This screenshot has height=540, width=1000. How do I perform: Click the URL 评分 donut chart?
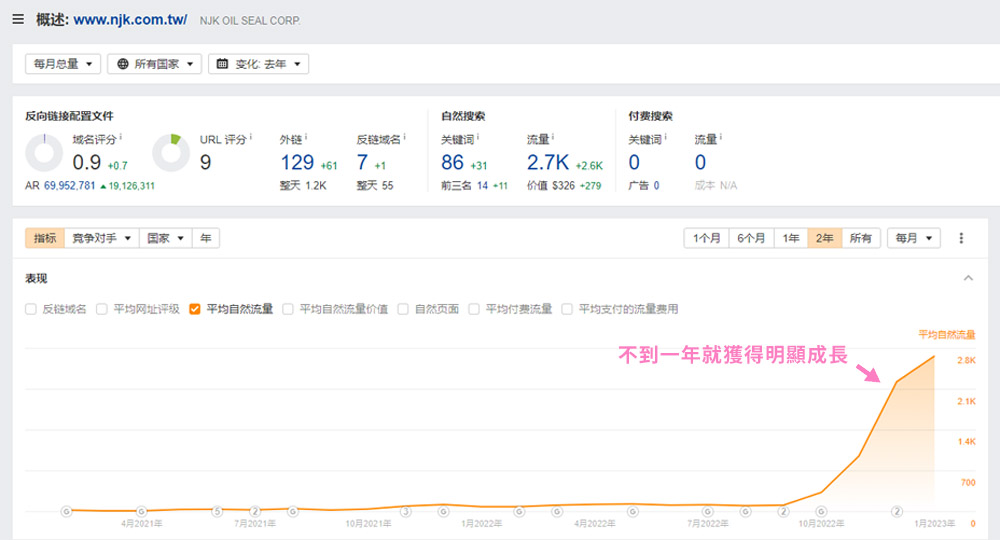tap(171, 153)
